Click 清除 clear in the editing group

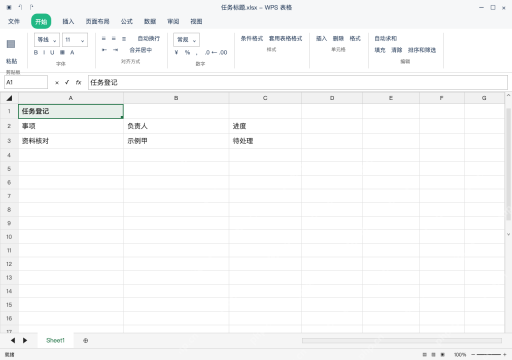point(397,50)
